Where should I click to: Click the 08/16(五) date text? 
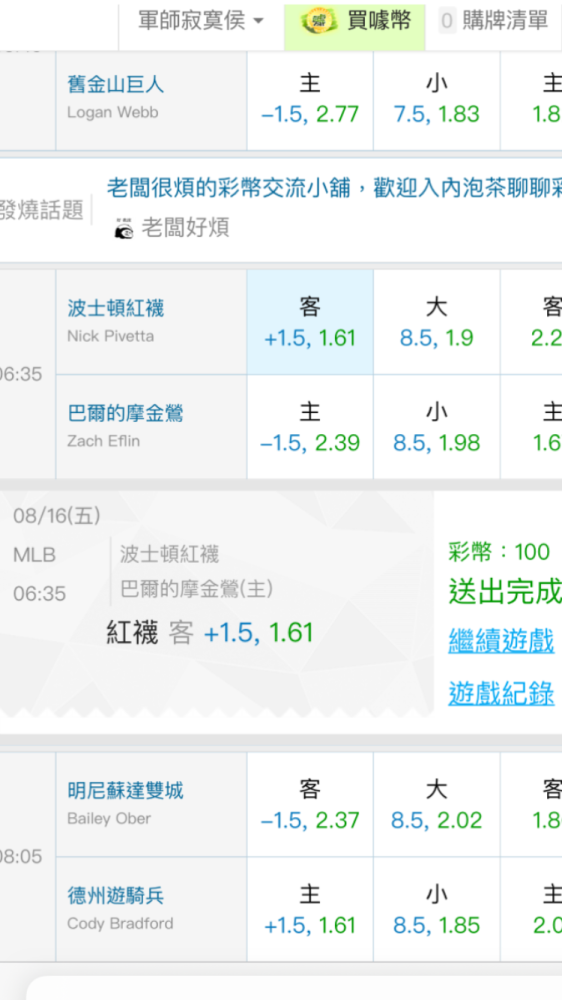click(57, 516)
